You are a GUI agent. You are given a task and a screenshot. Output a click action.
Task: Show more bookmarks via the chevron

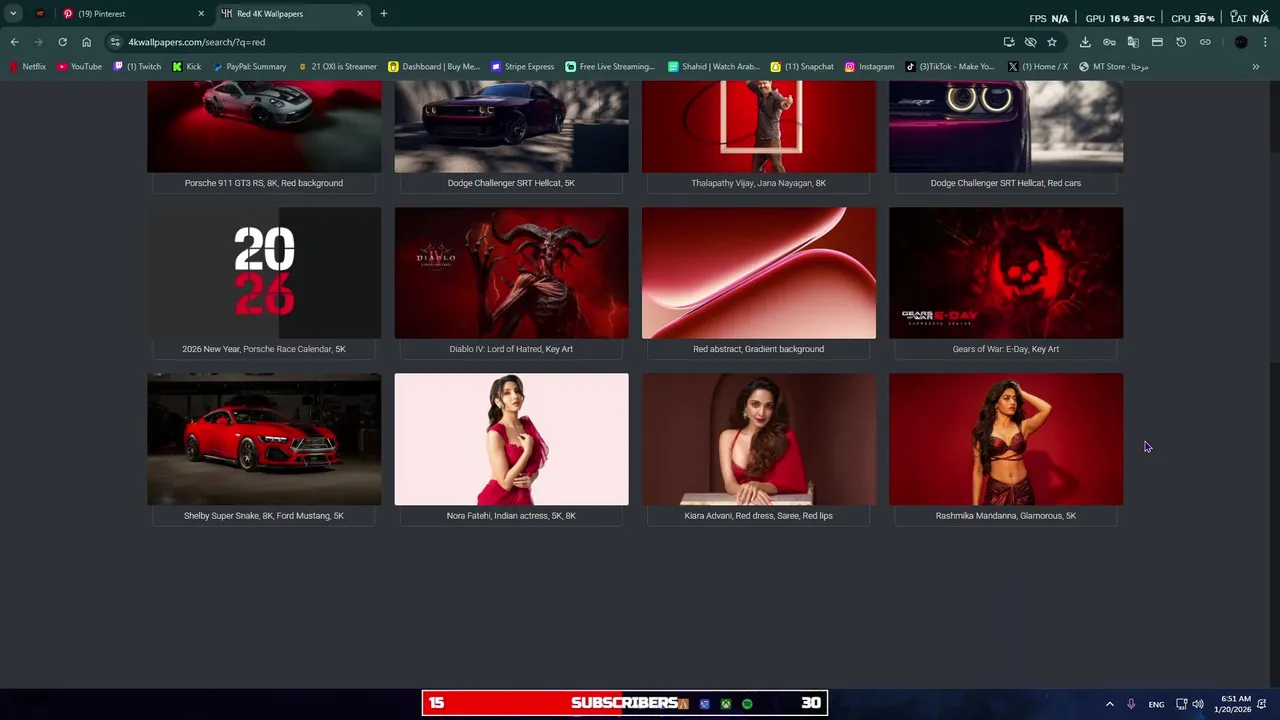click(x=1256, y=67)
